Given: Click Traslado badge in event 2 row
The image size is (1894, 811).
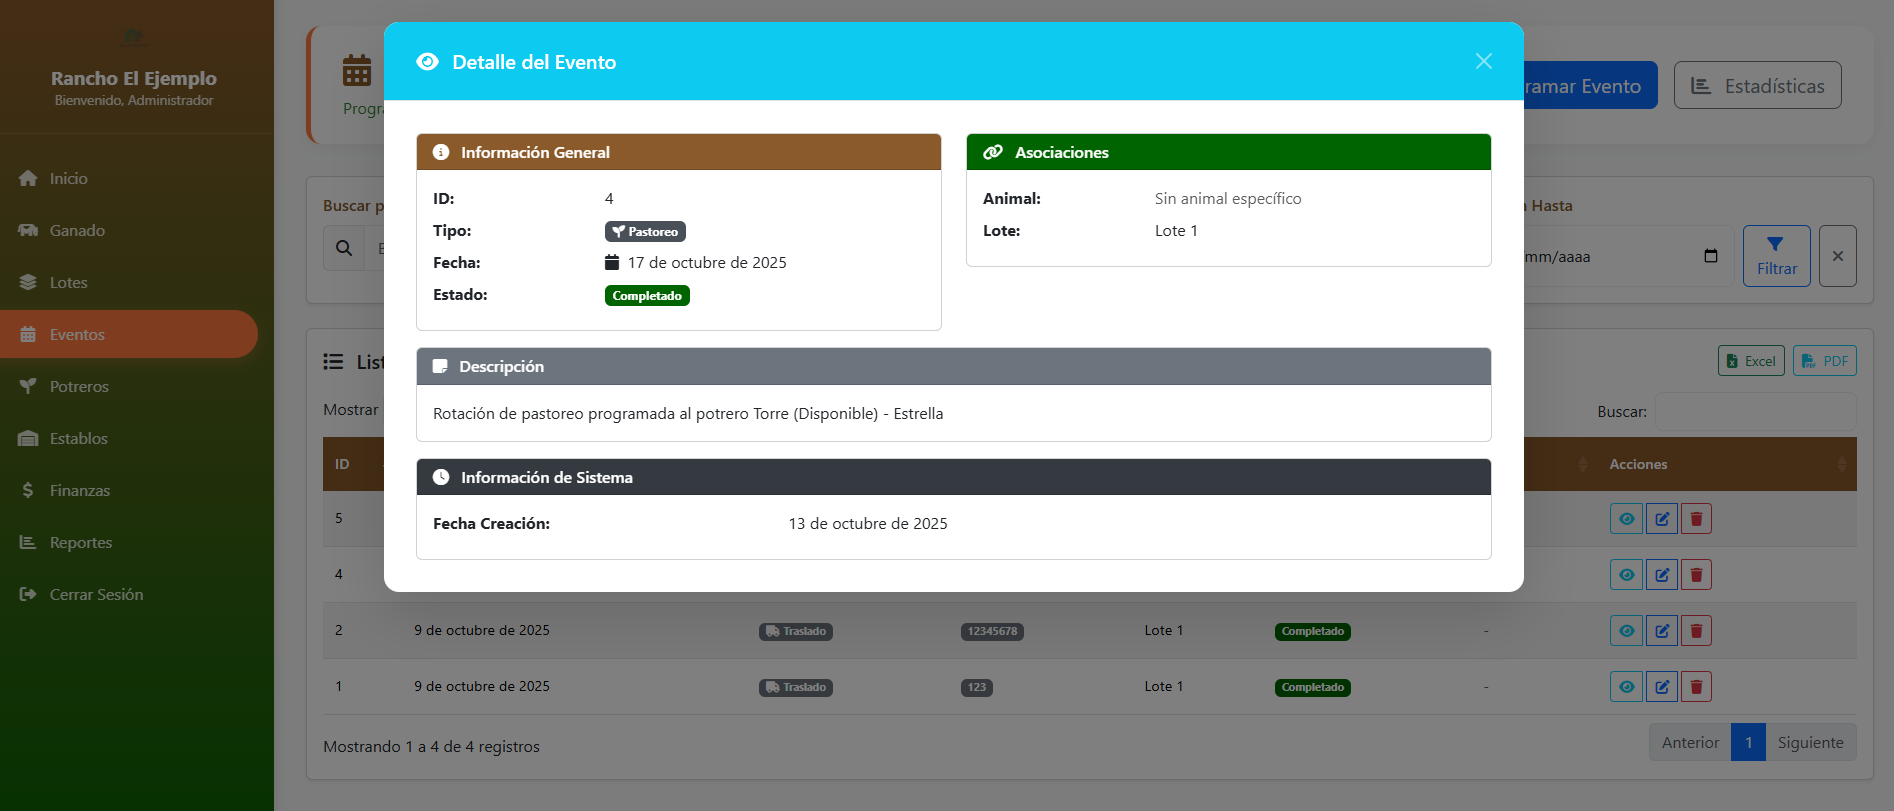Looking at the screenshot, I should pos(796,631).
